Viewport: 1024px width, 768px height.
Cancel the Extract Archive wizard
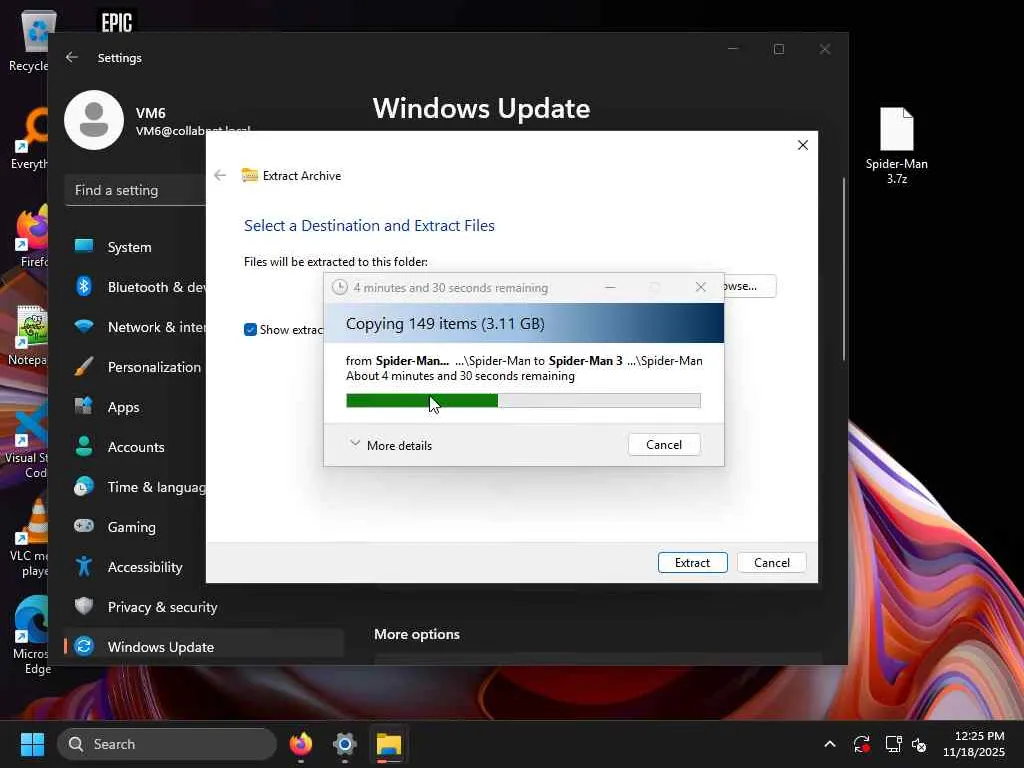[771, 562]
